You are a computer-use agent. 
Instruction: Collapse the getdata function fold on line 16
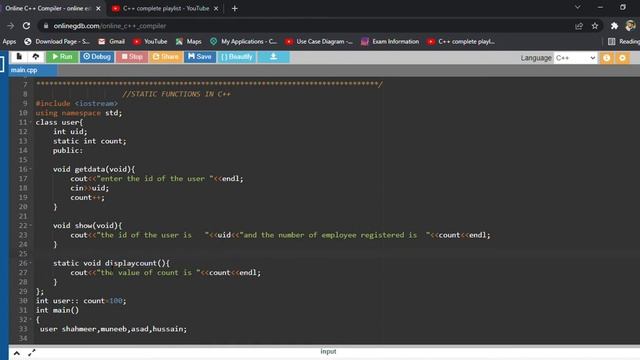click(x=30, y=169)
